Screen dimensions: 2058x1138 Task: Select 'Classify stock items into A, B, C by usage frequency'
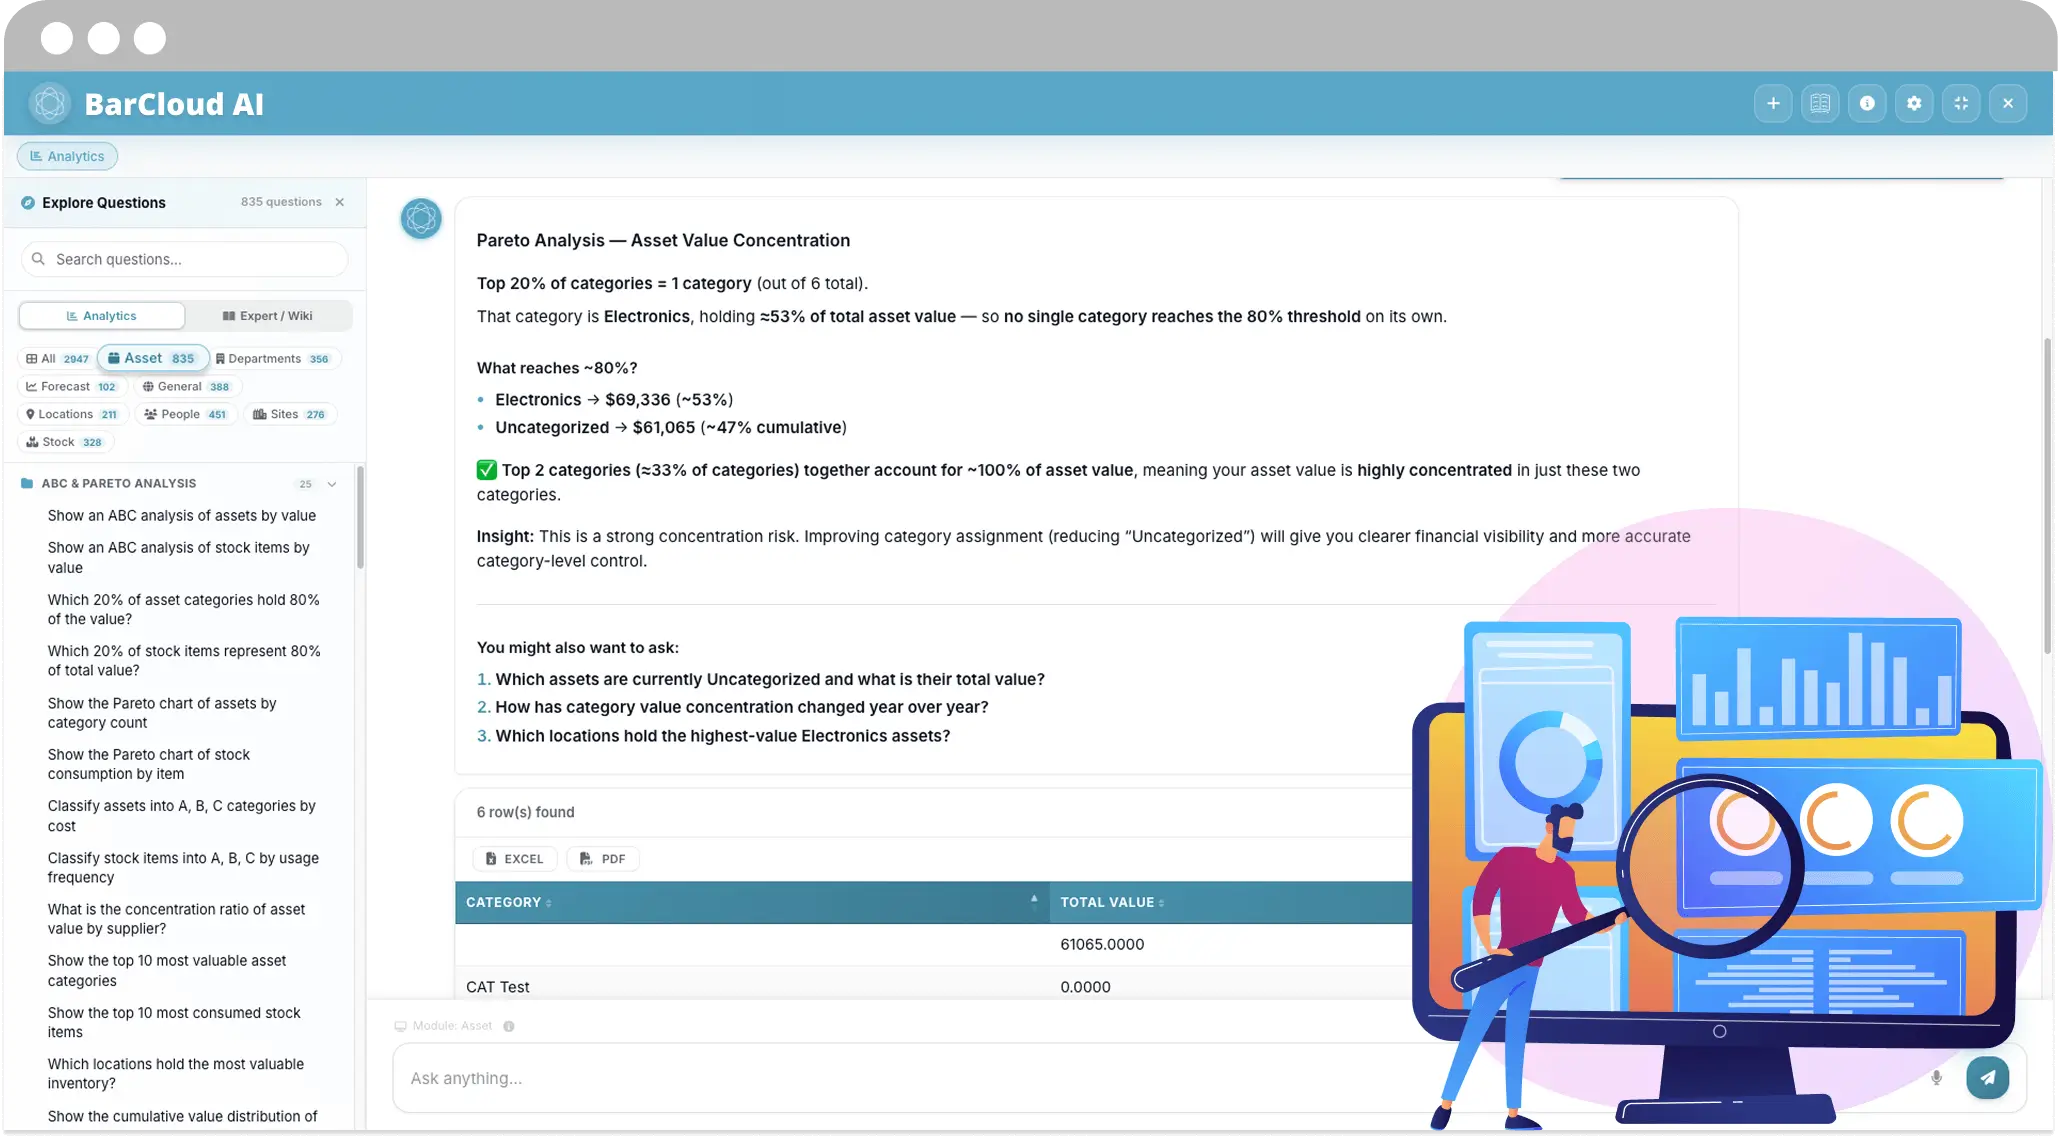click(183, 868)
